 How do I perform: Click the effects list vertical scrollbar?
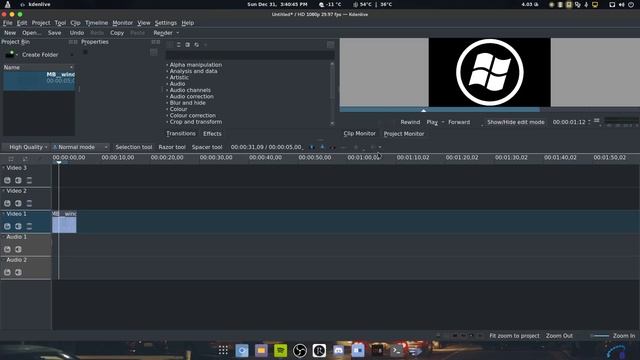(x=332, y=94)
